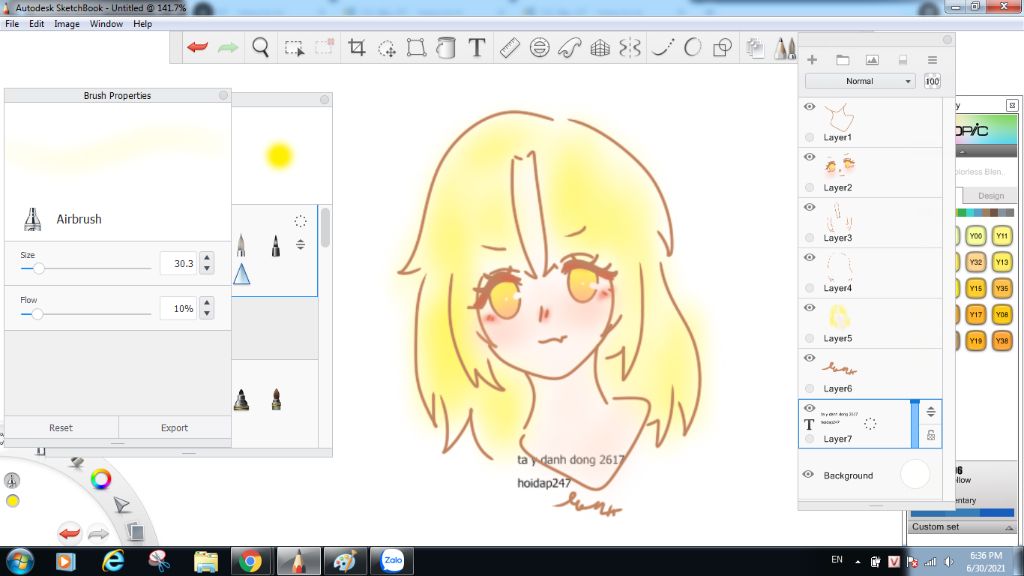Toggle the lock circle on Layer1
1024x576 pixels.
click(810, 137)
